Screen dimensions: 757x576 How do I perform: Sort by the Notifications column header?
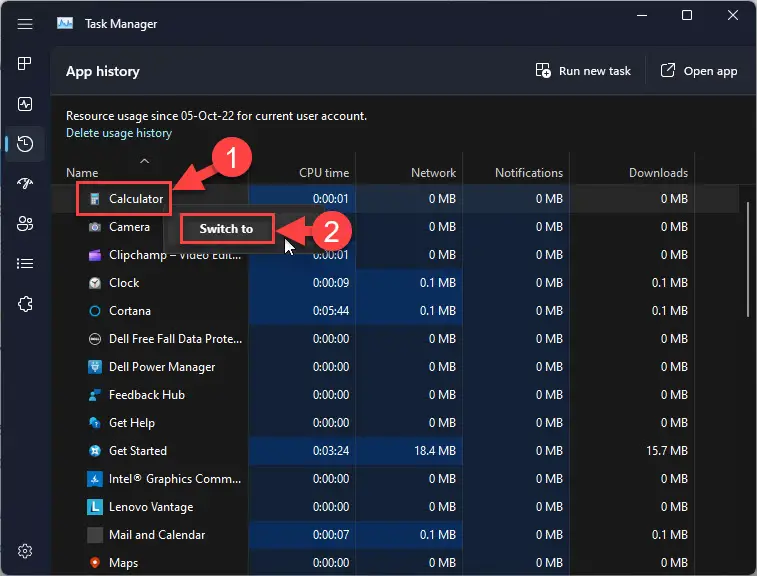tap(529, 173)
